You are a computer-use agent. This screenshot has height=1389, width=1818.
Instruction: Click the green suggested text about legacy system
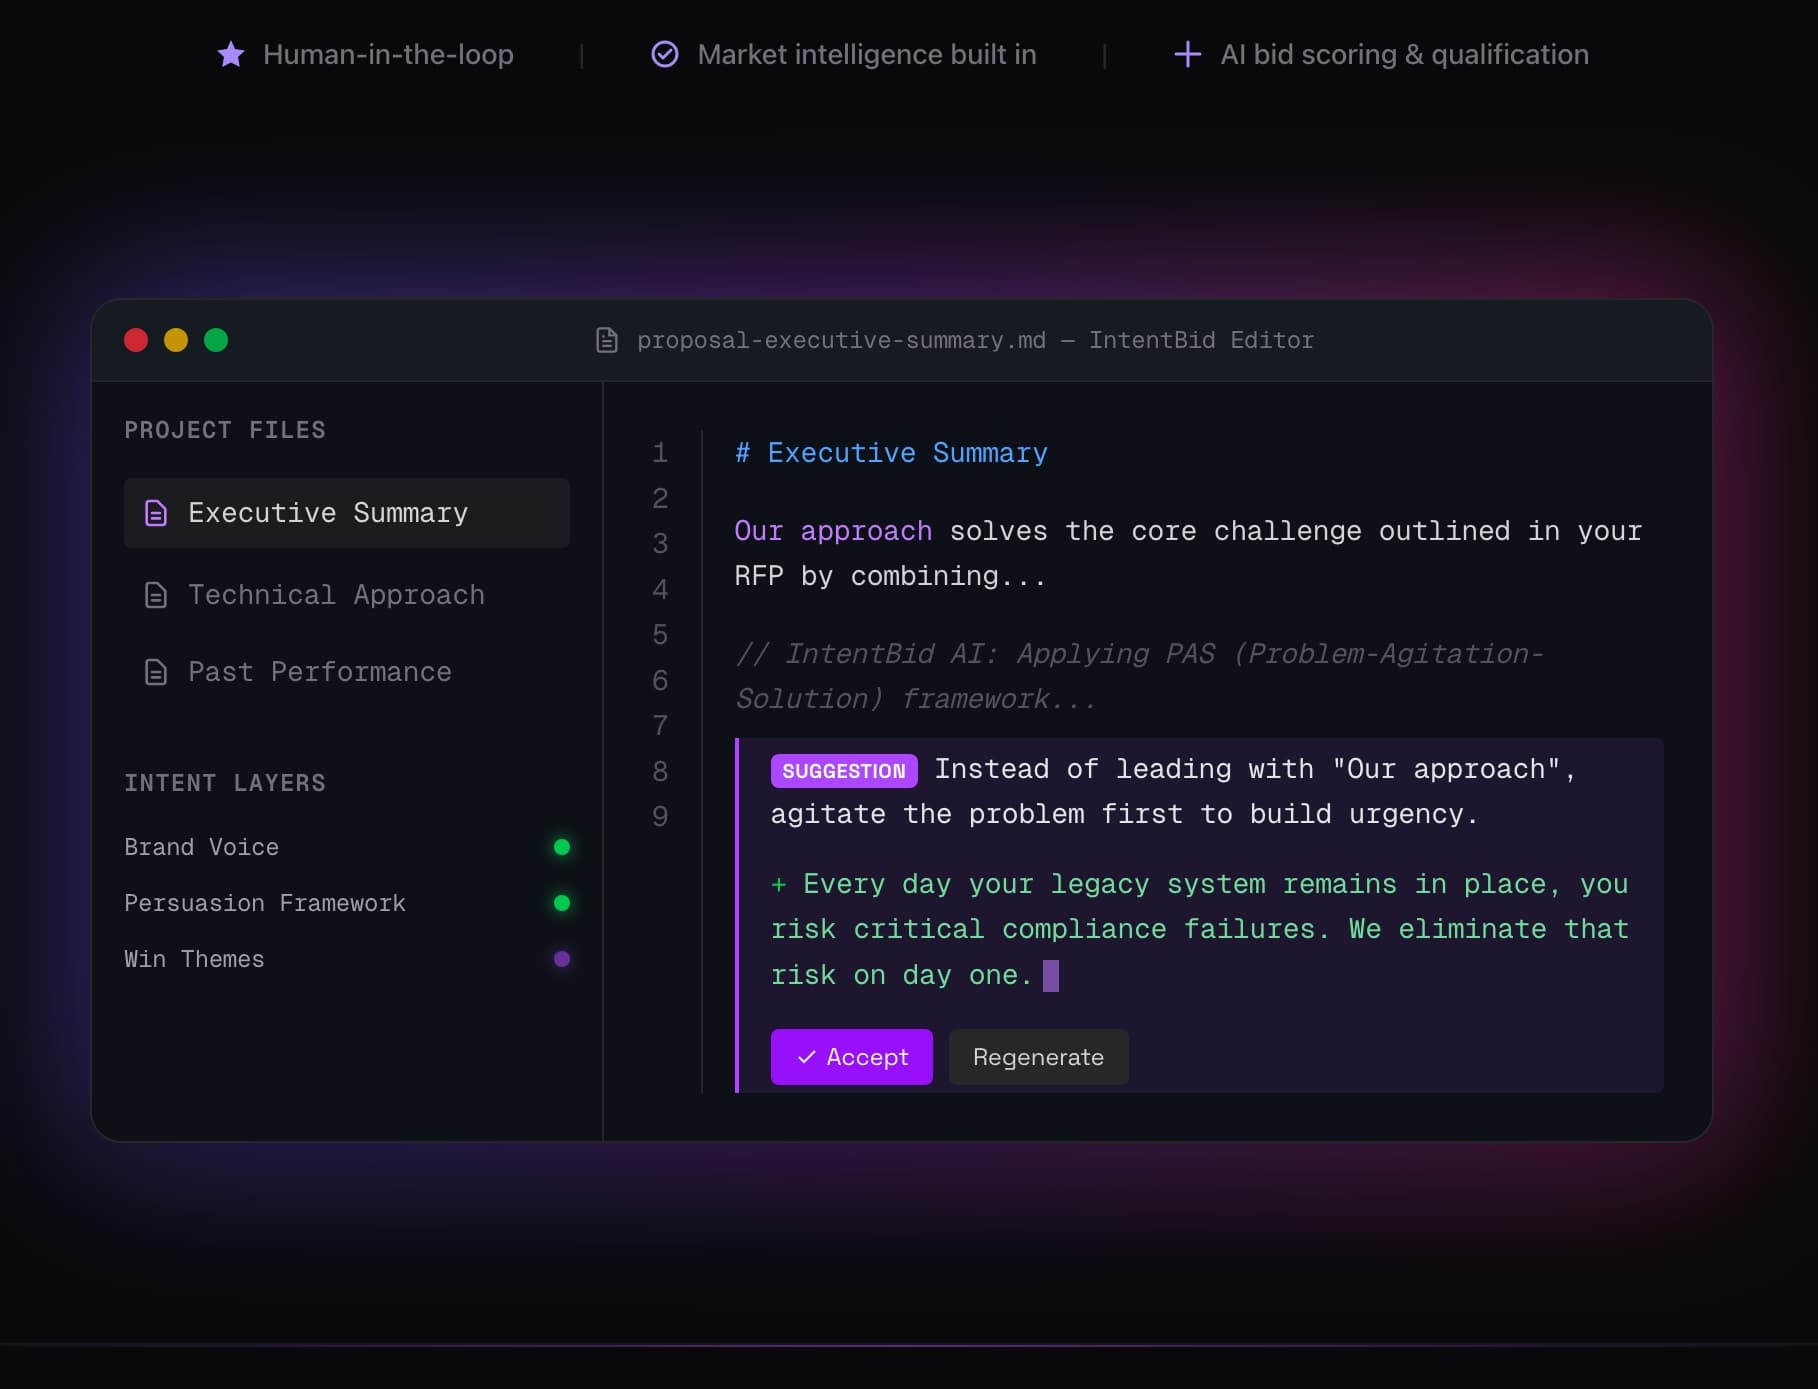point(1200,930)
